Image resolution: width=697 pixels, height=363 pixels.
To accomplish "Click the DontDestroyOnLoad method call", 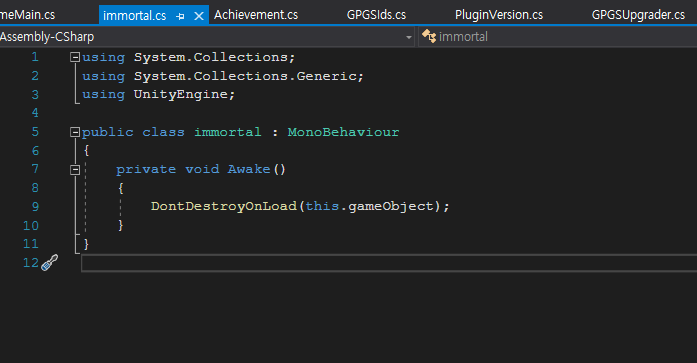I will (x=224, y=207).
